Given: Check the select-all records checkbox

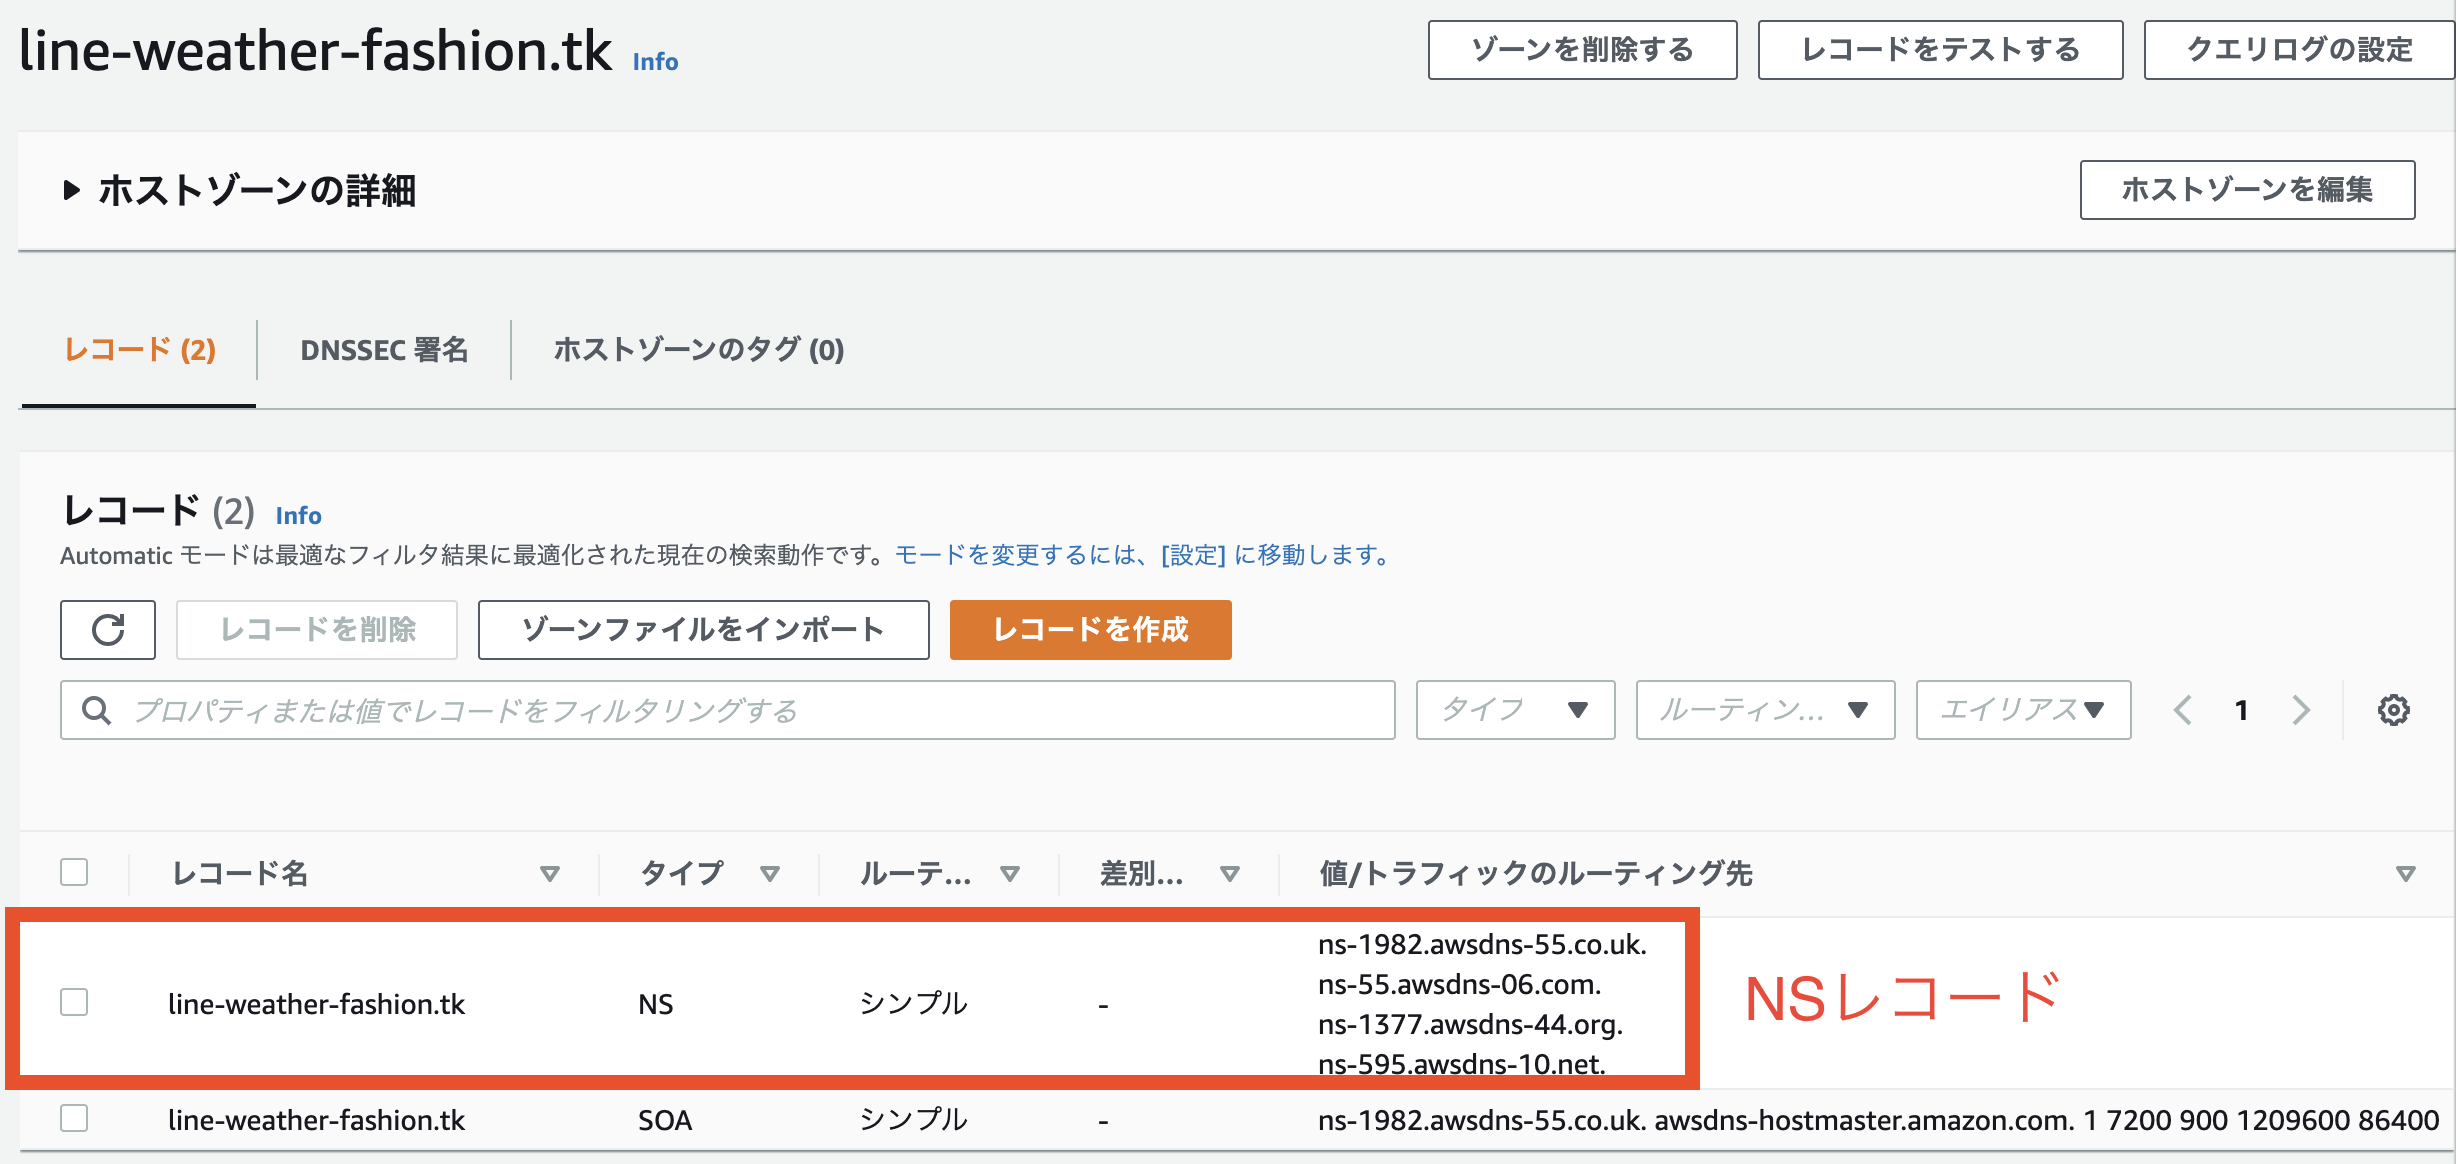Looking at the screenshot, I should coord(74,873).
